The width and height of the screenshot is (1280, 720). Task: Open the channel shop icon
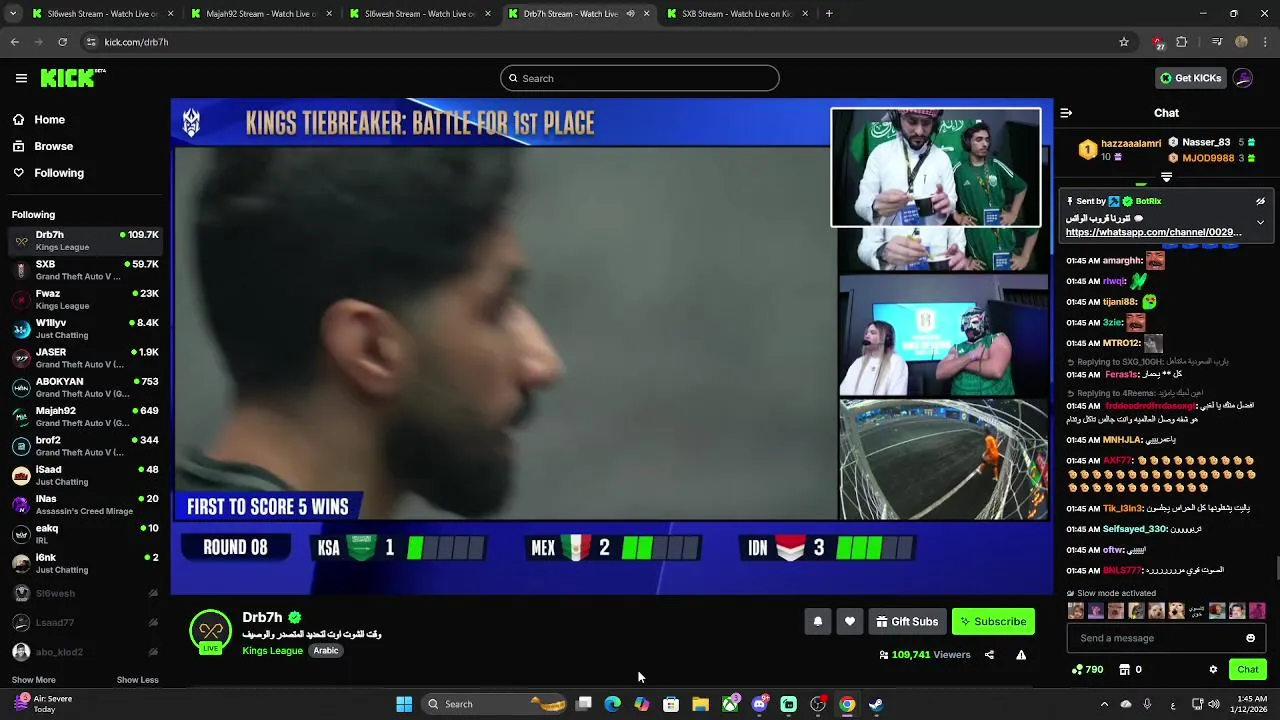(x=1124, y=669)
